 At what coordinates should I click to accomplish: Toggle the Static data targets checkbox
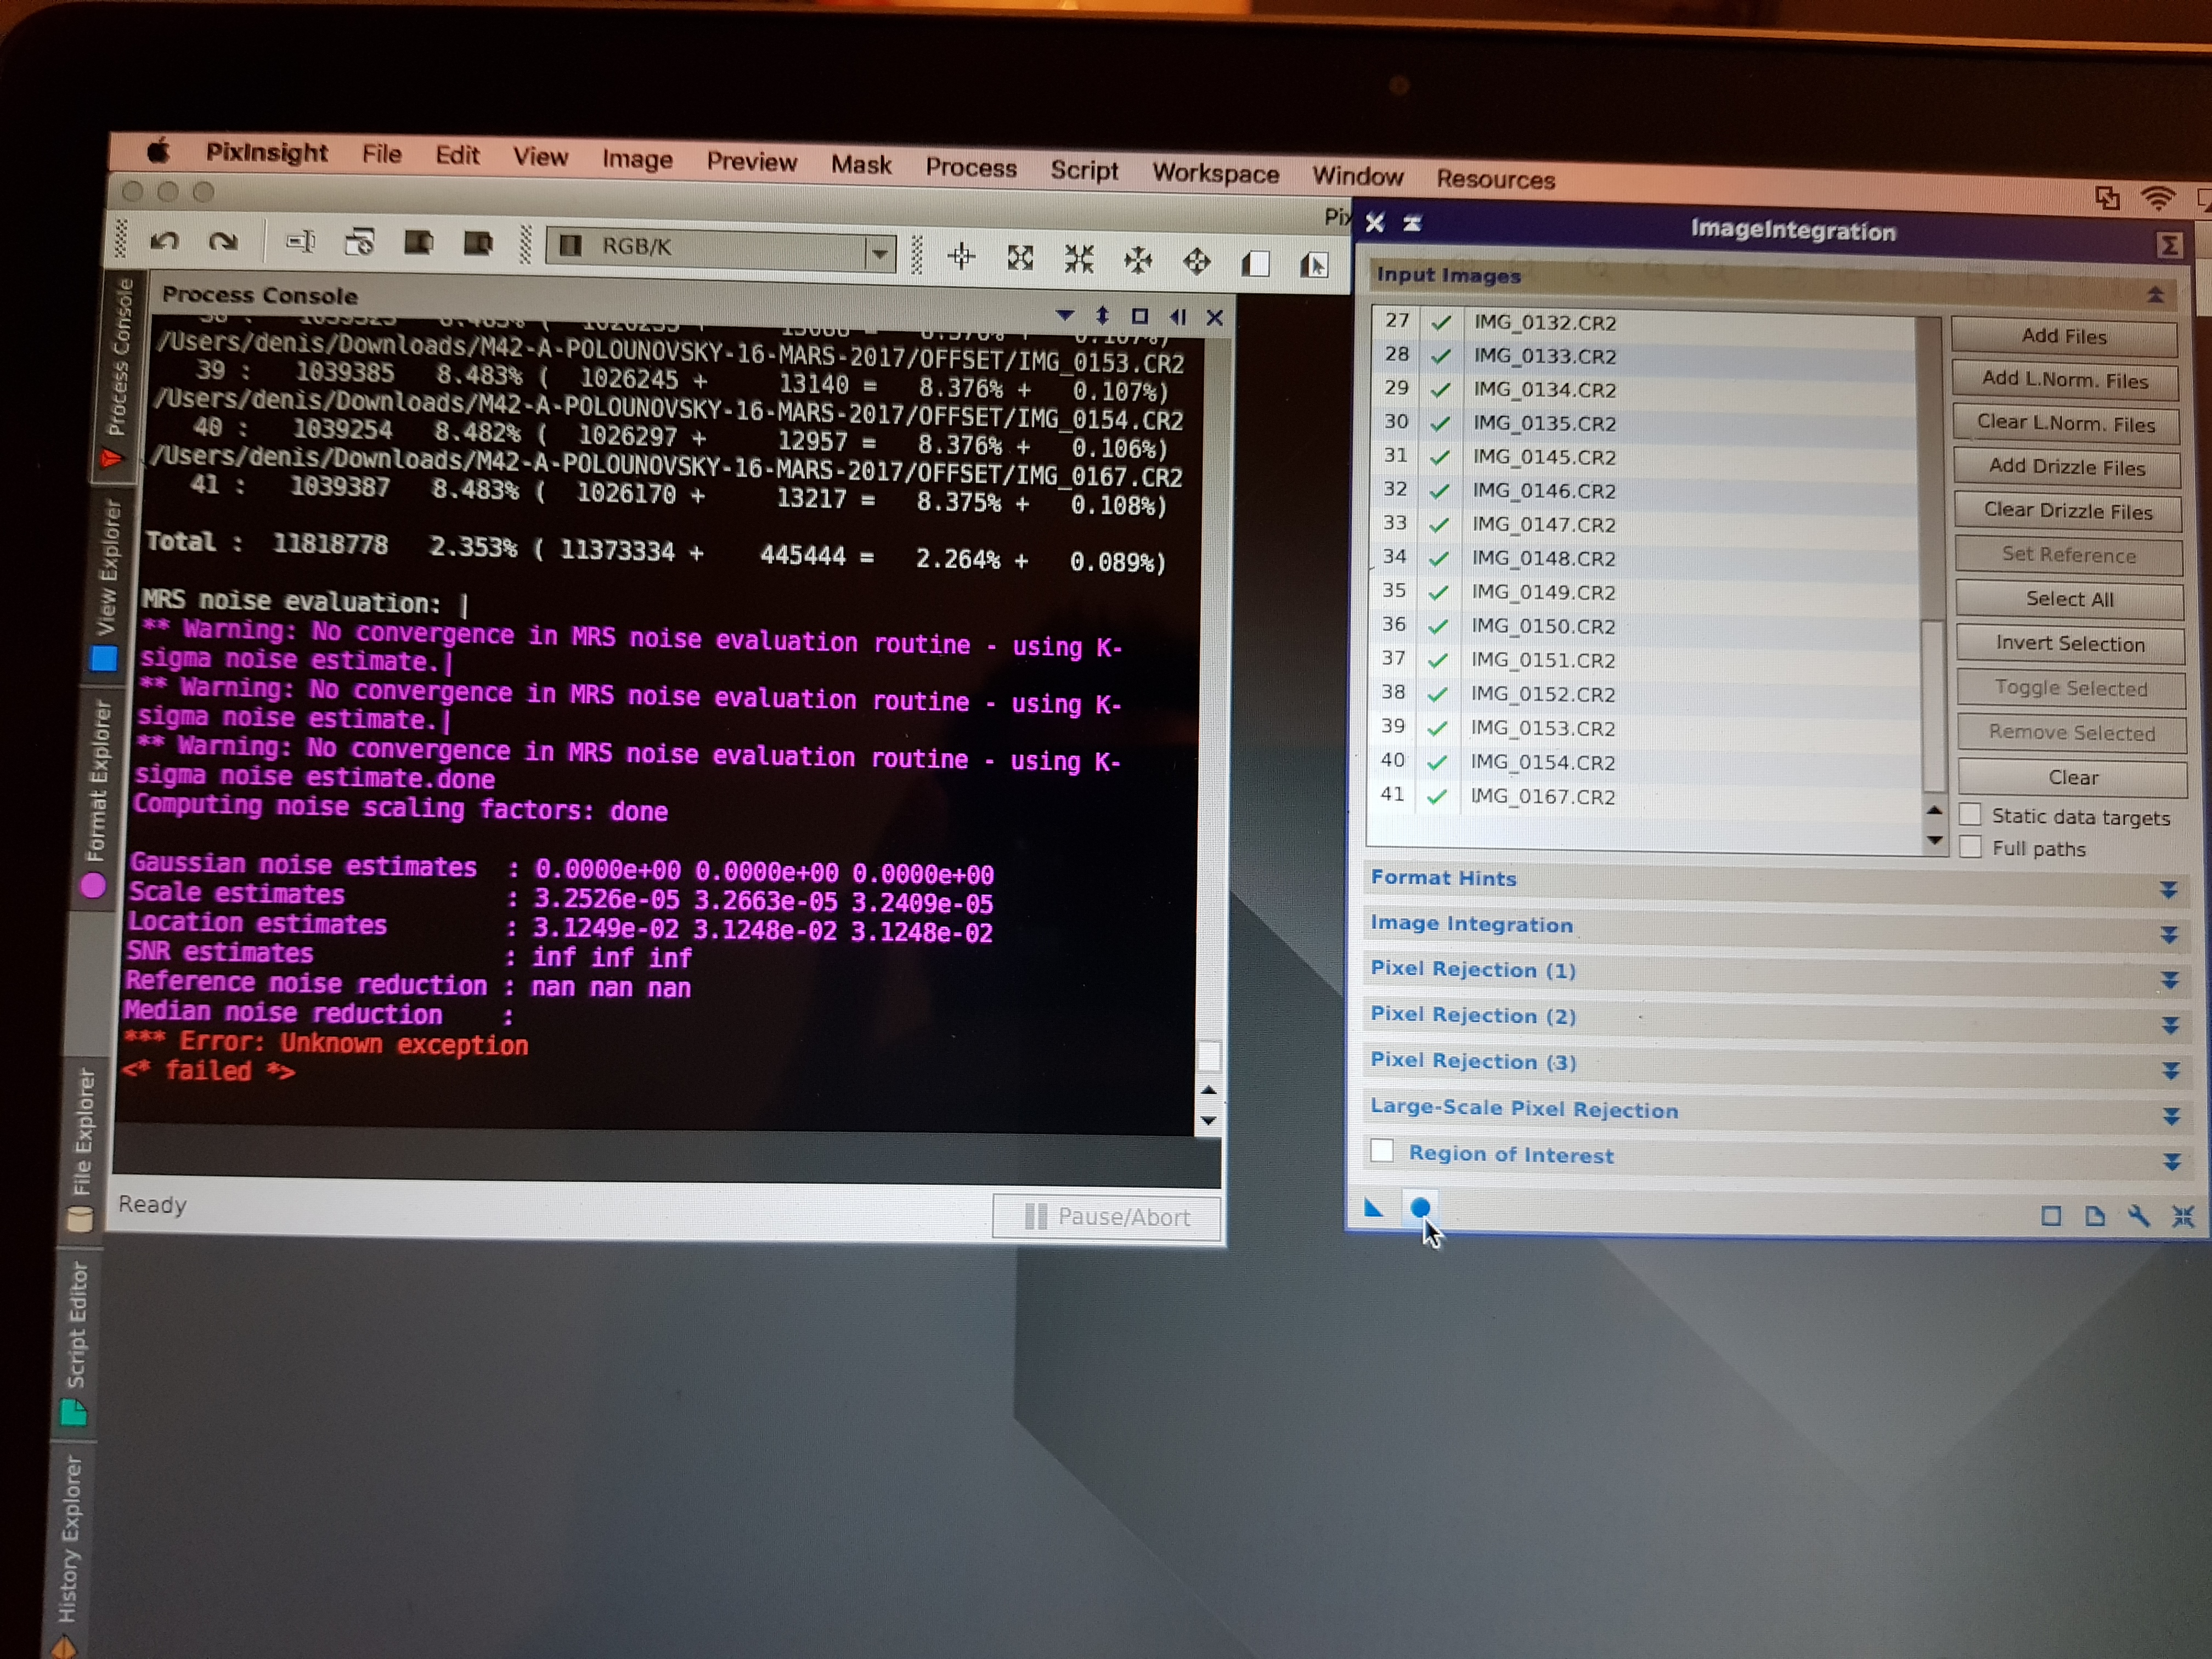coord(1970,814)
